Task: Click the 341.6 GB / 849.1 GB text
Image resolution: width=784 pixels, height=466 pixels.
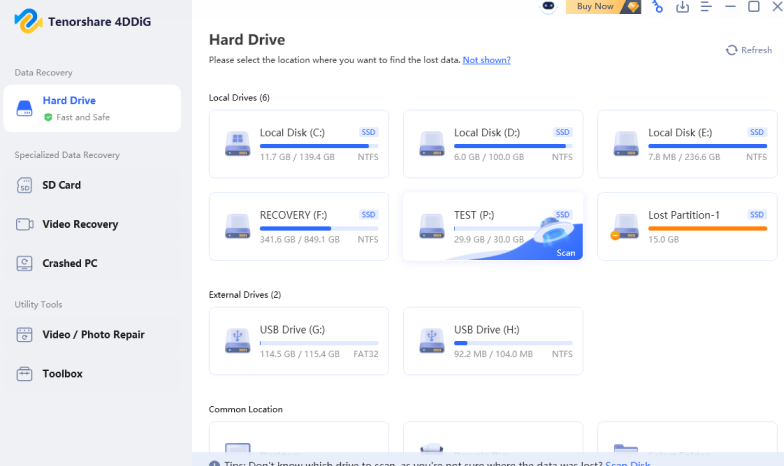Action: click(x=300, y=240)
